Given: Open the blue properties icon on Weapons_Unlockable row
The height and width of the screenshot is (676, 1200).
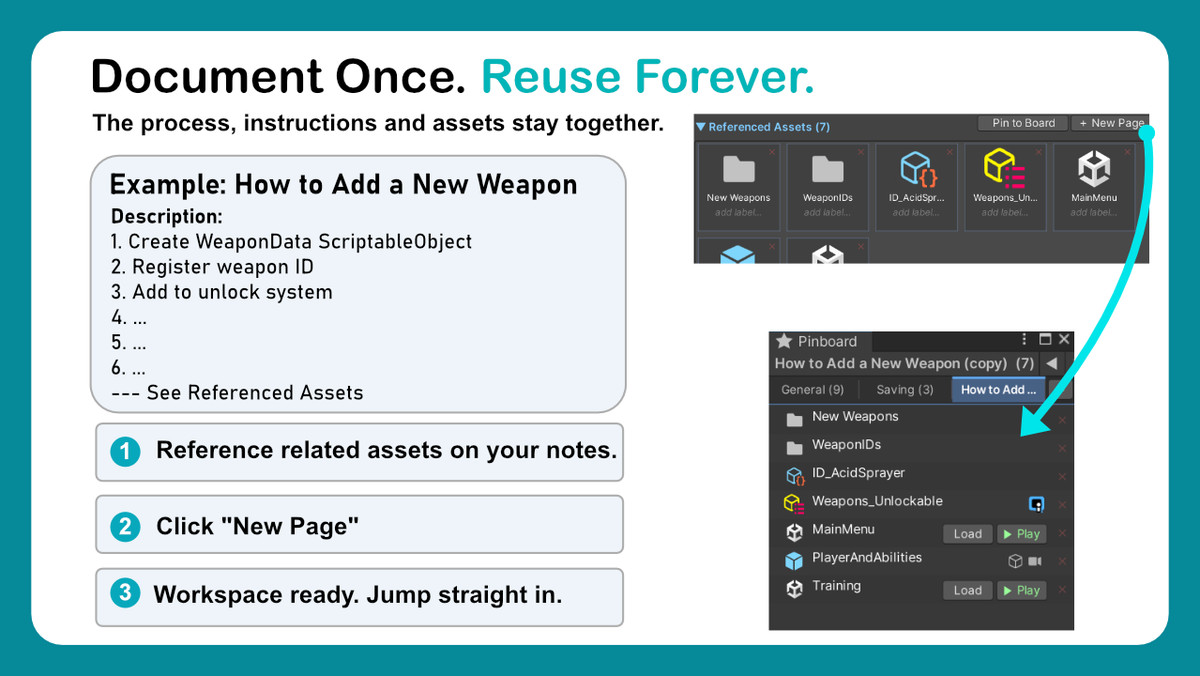Looking at the screenshot, I should (1036, 504).
